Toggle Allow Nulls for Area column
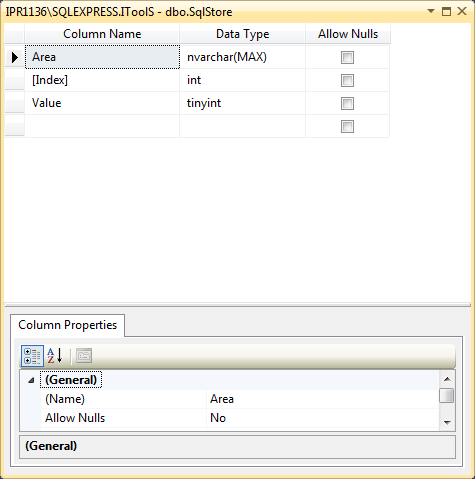This screenshot has width=475, height=479. 347,58
